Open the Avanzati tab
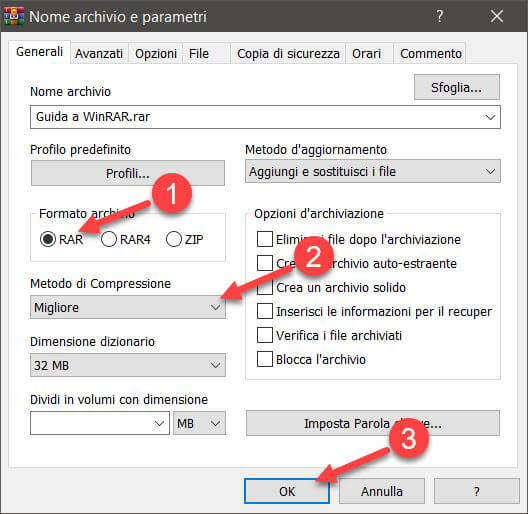Viewport: 528px width, 514px height. tap(99, 53)
